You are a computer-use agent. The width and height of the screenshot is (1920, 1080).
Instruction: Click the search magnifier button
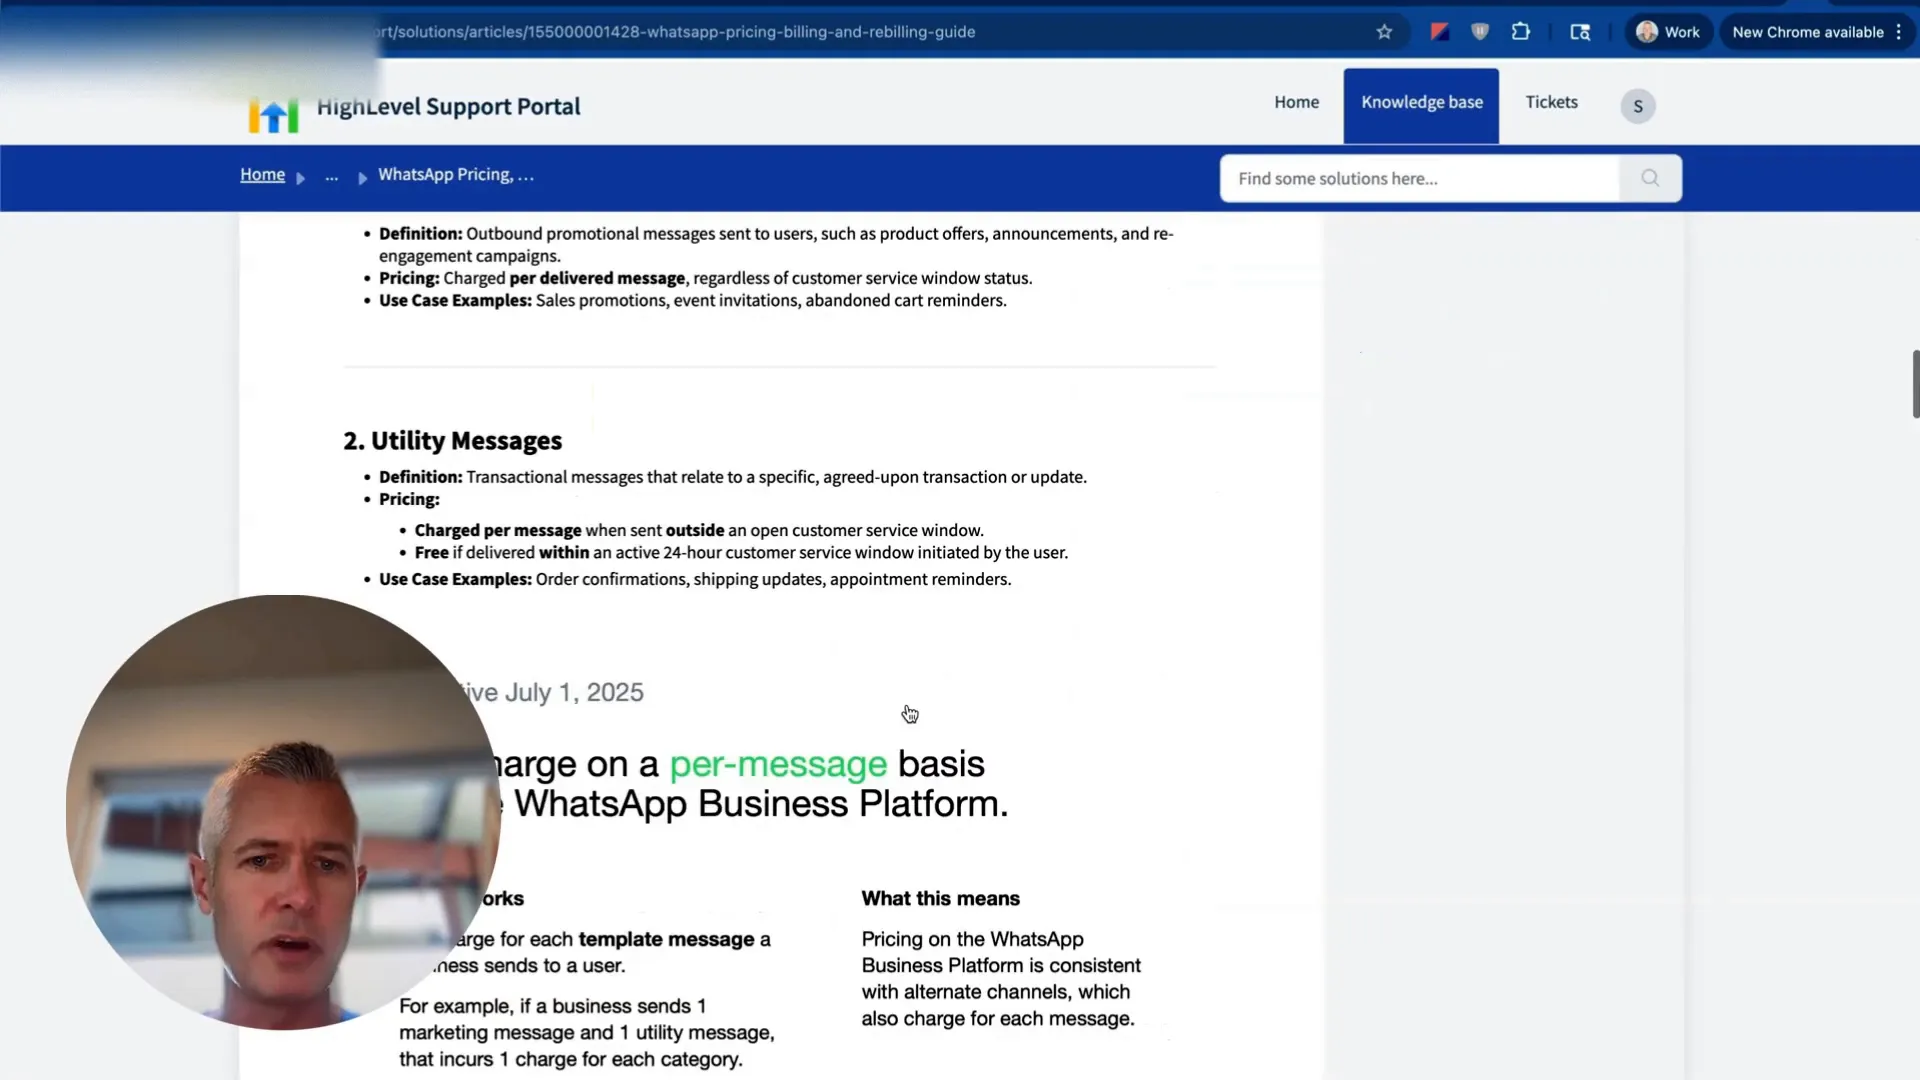(x=1650, y=178)
